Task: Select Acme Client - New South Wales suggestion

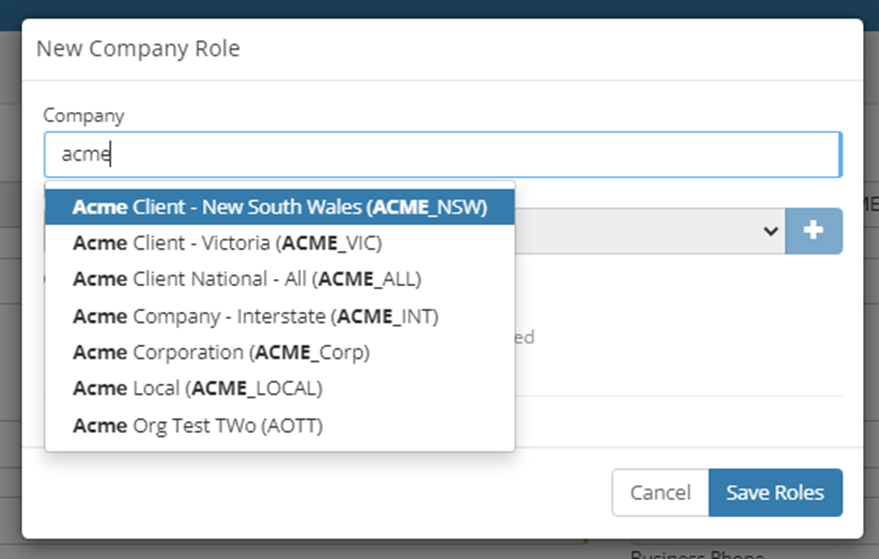Action: click(x=280, y=207)
